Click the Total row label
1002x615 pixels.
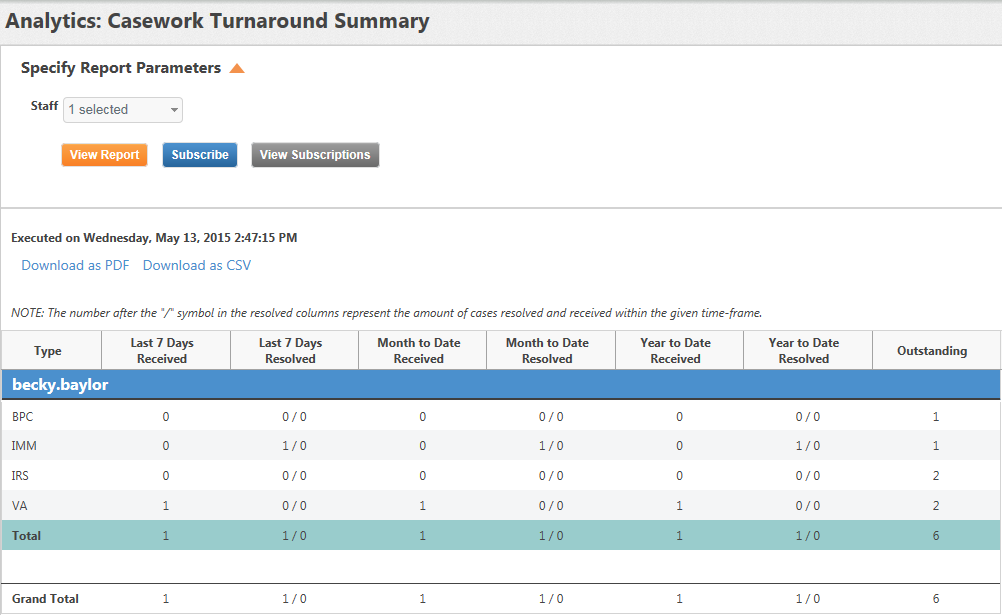(x=26, y=536)
